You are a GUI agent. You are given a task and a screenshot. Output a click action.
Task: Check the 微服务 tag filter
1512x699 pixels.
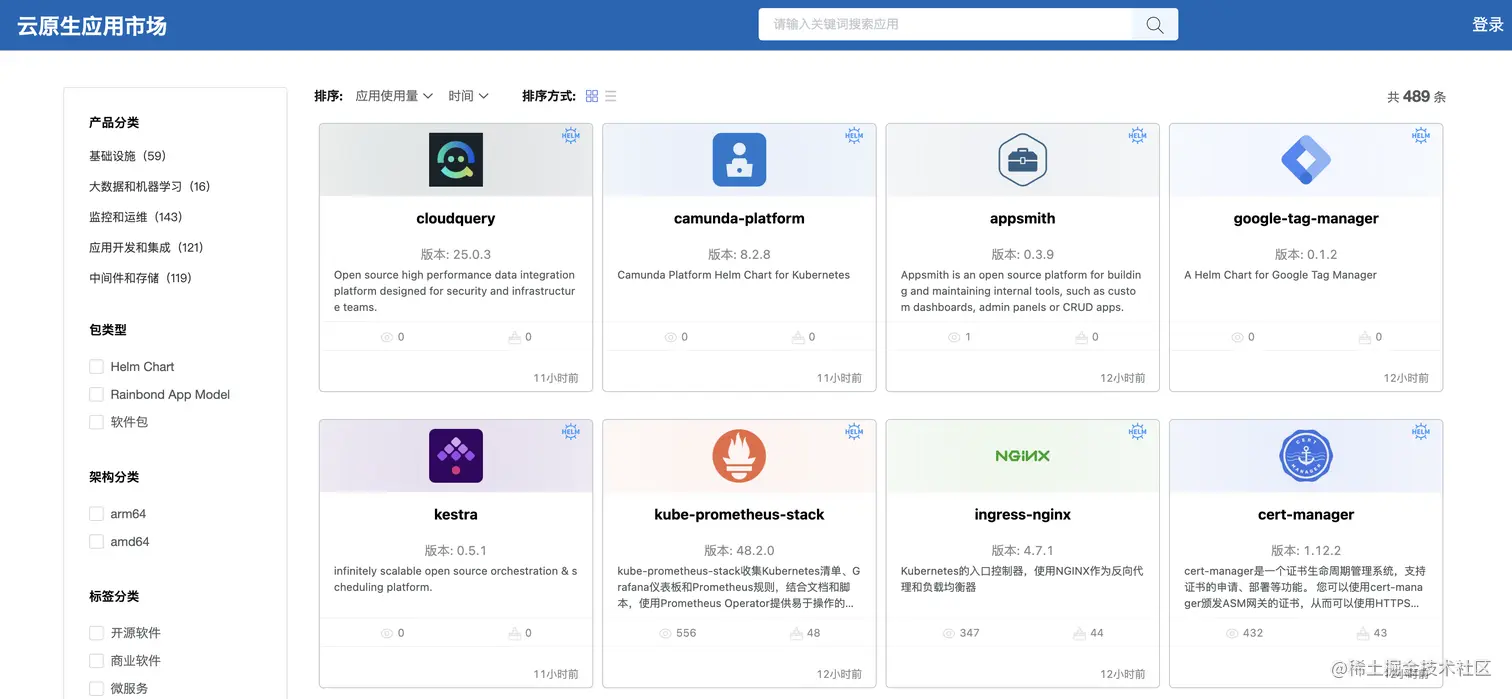coord(96,688)
